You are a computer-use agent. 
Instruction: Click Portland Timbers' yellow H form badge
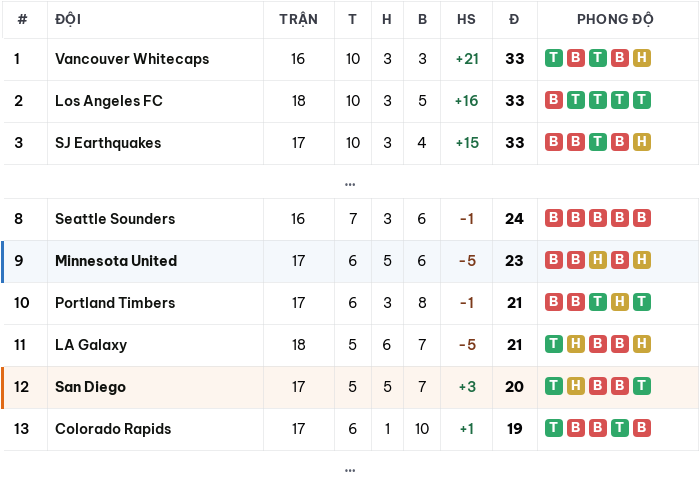click(620, 302)
